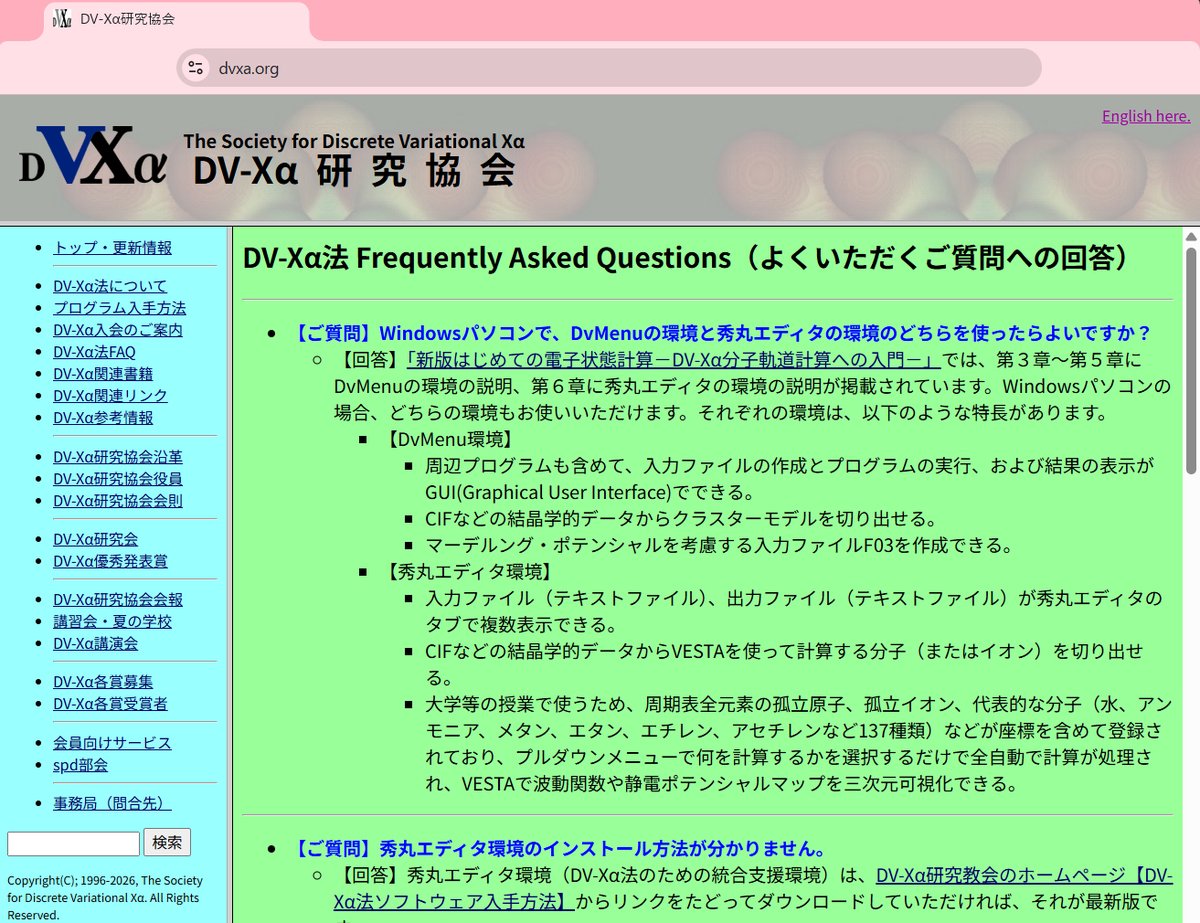Click the scrollbar up arrow

coord(1190,235)
